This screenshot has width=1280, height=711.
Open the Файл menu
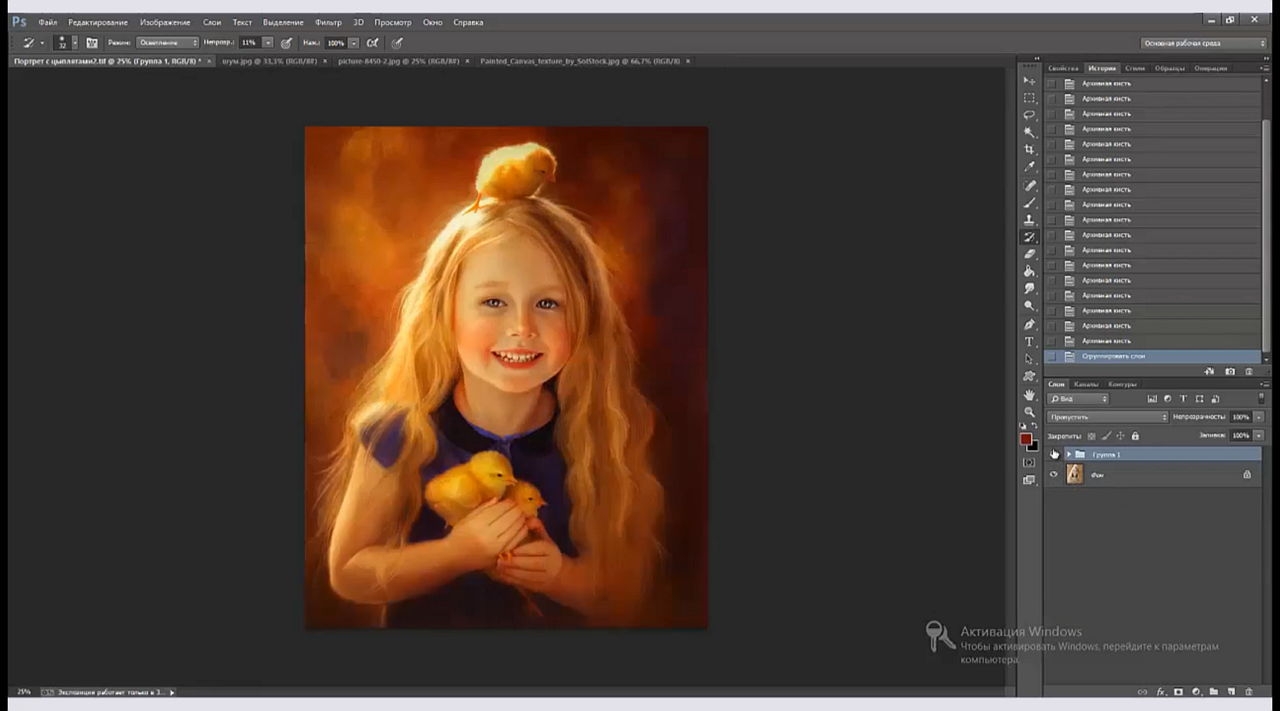[48, 22]
